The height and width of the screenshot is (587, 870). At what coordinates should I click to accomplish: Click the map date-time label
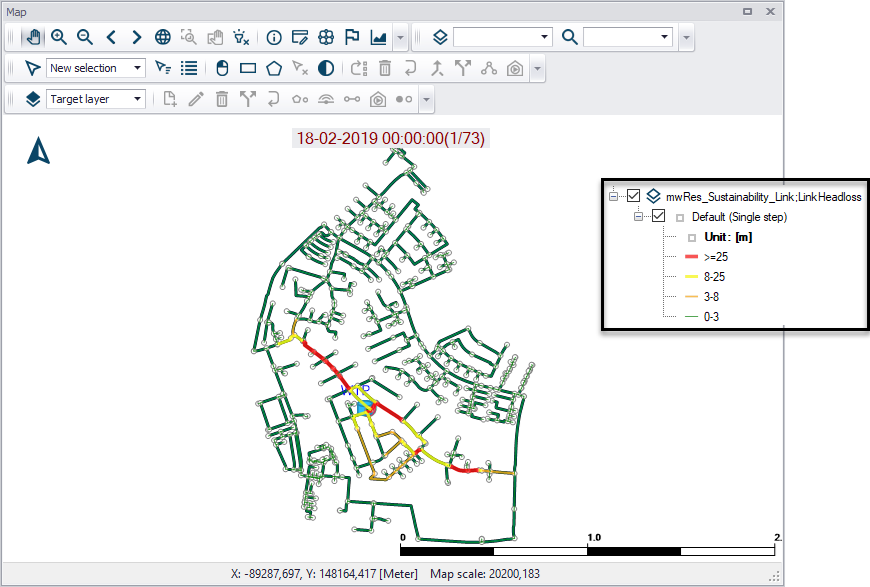[391, 138]
